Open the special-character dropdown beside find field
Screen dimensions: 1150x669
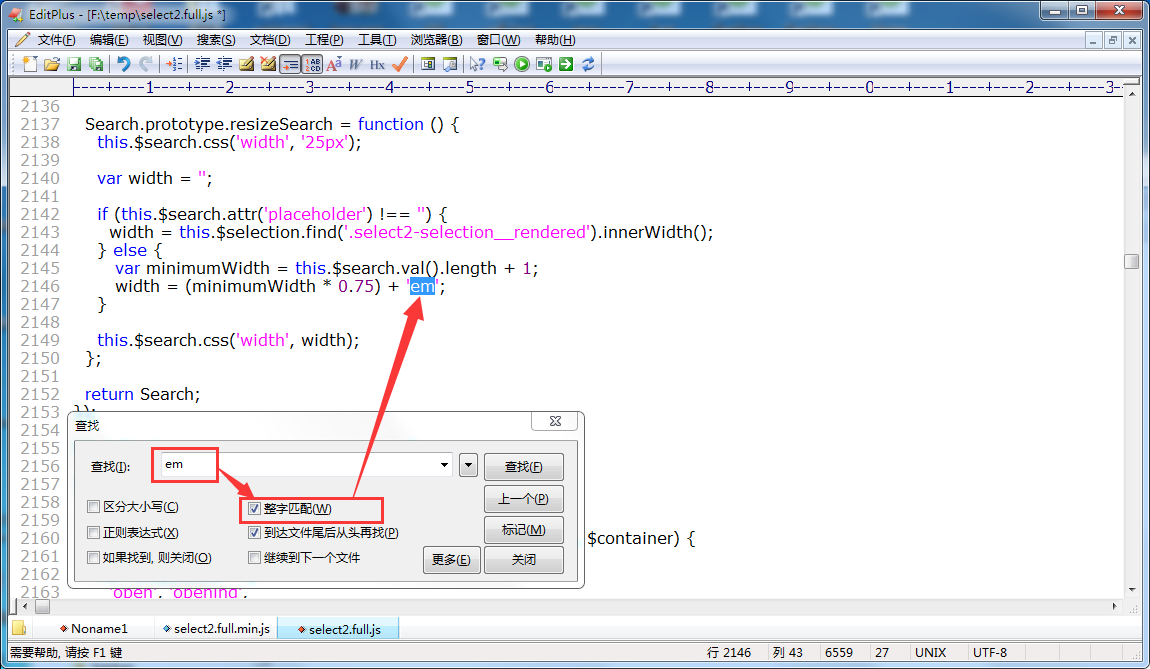[x=468, y=465]
